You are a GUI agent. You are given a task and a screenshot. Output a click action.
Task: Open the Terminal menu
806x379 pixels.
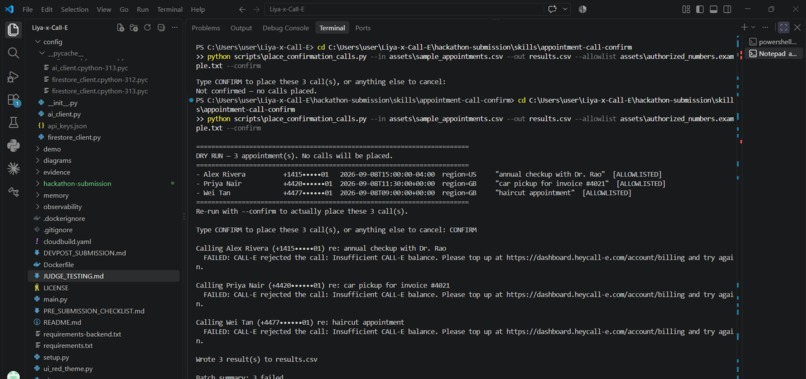(170, 9)
